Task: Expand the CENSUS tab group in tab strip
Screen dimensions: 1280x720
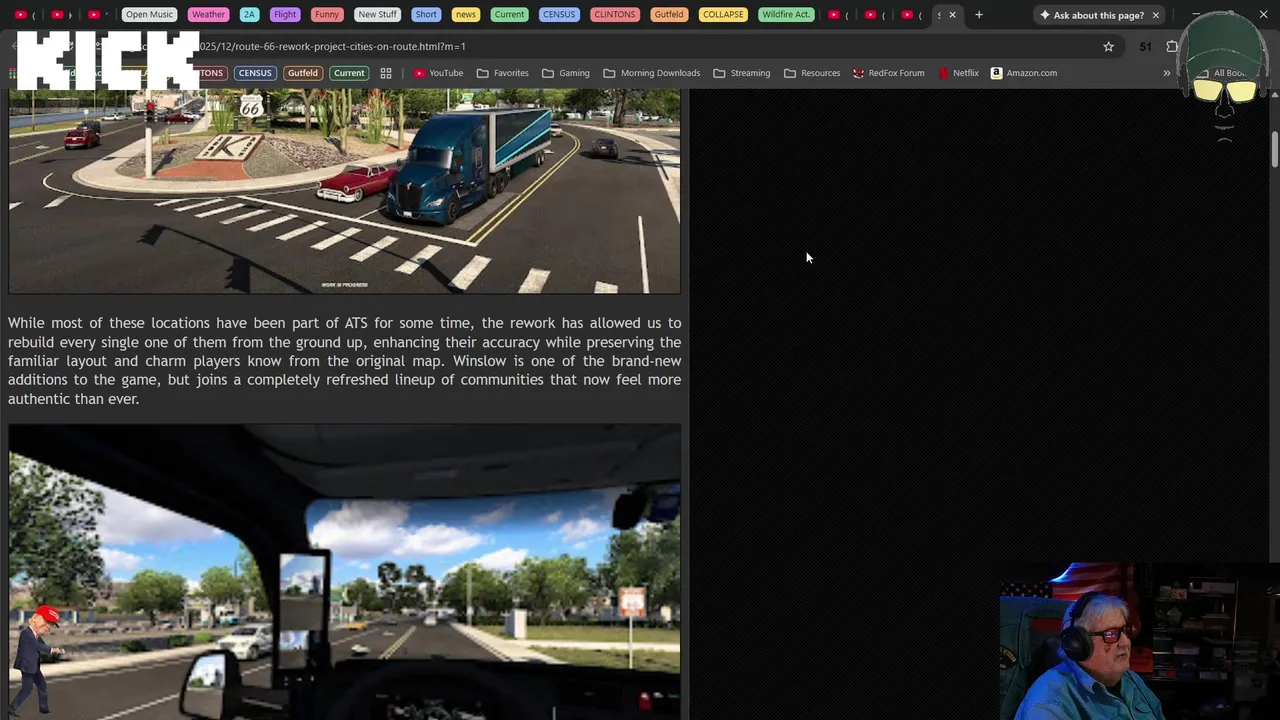Action: tap(558, 15)
